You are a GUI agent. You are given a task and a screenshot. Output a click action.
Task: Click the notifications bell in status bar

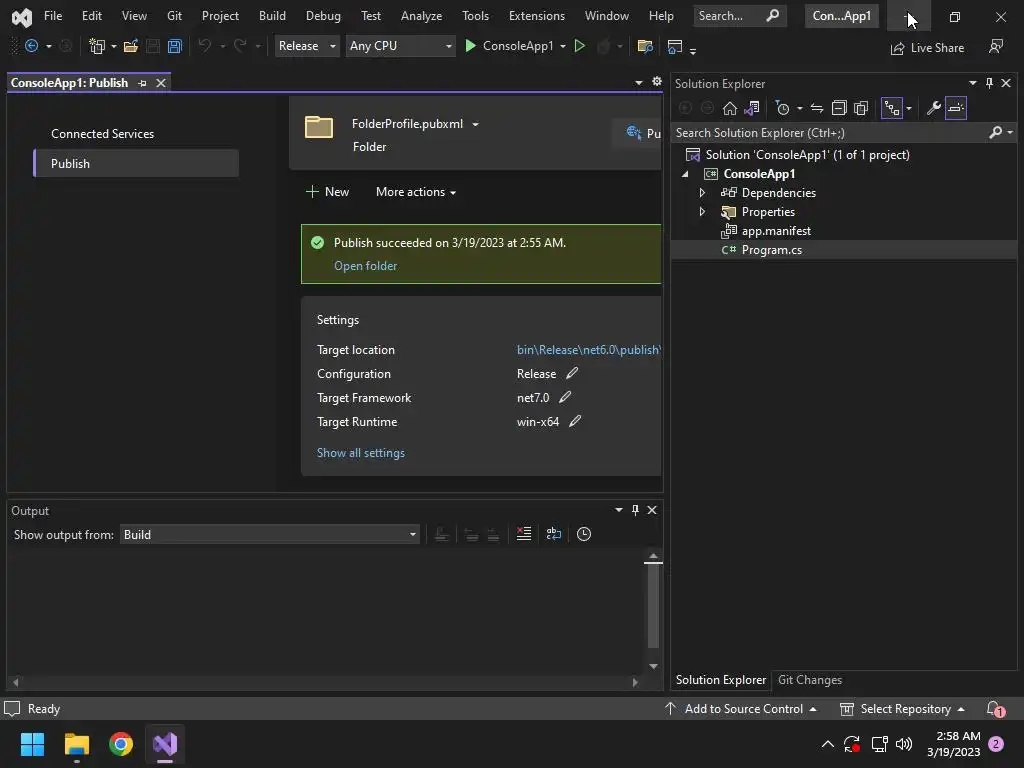point(995,709)
